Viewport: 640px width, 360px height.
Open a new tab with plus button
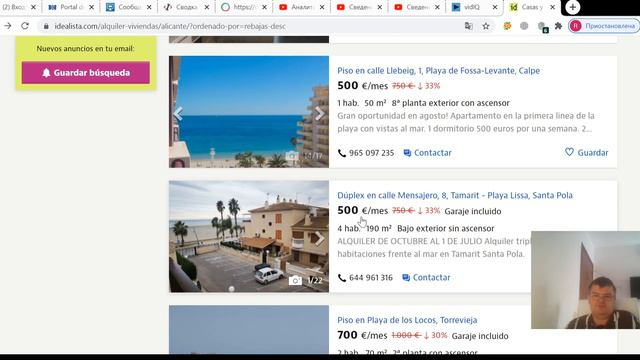pos(573,7)
